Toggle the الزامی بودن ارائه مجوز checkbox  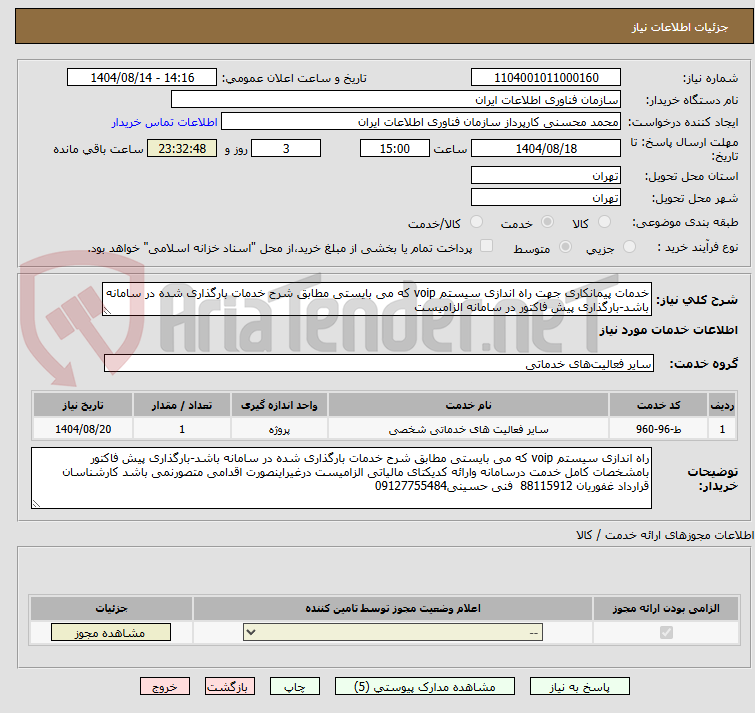point(666,632)
